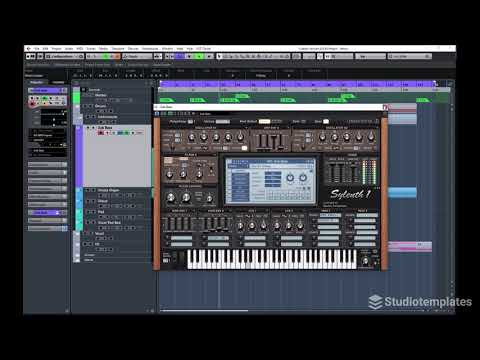
Task: Click the Filter Control Resonance knob
Action: 186,198
